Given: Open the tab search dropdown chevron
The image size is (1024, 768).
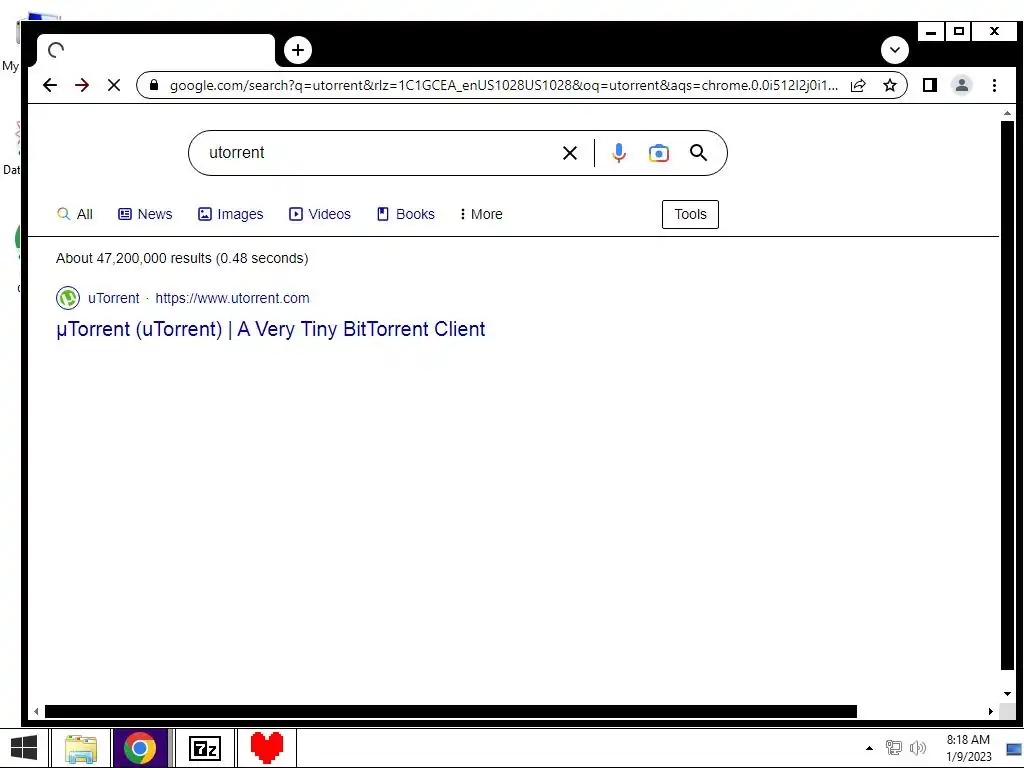Looking at the screenshot, I should point(895,50).
